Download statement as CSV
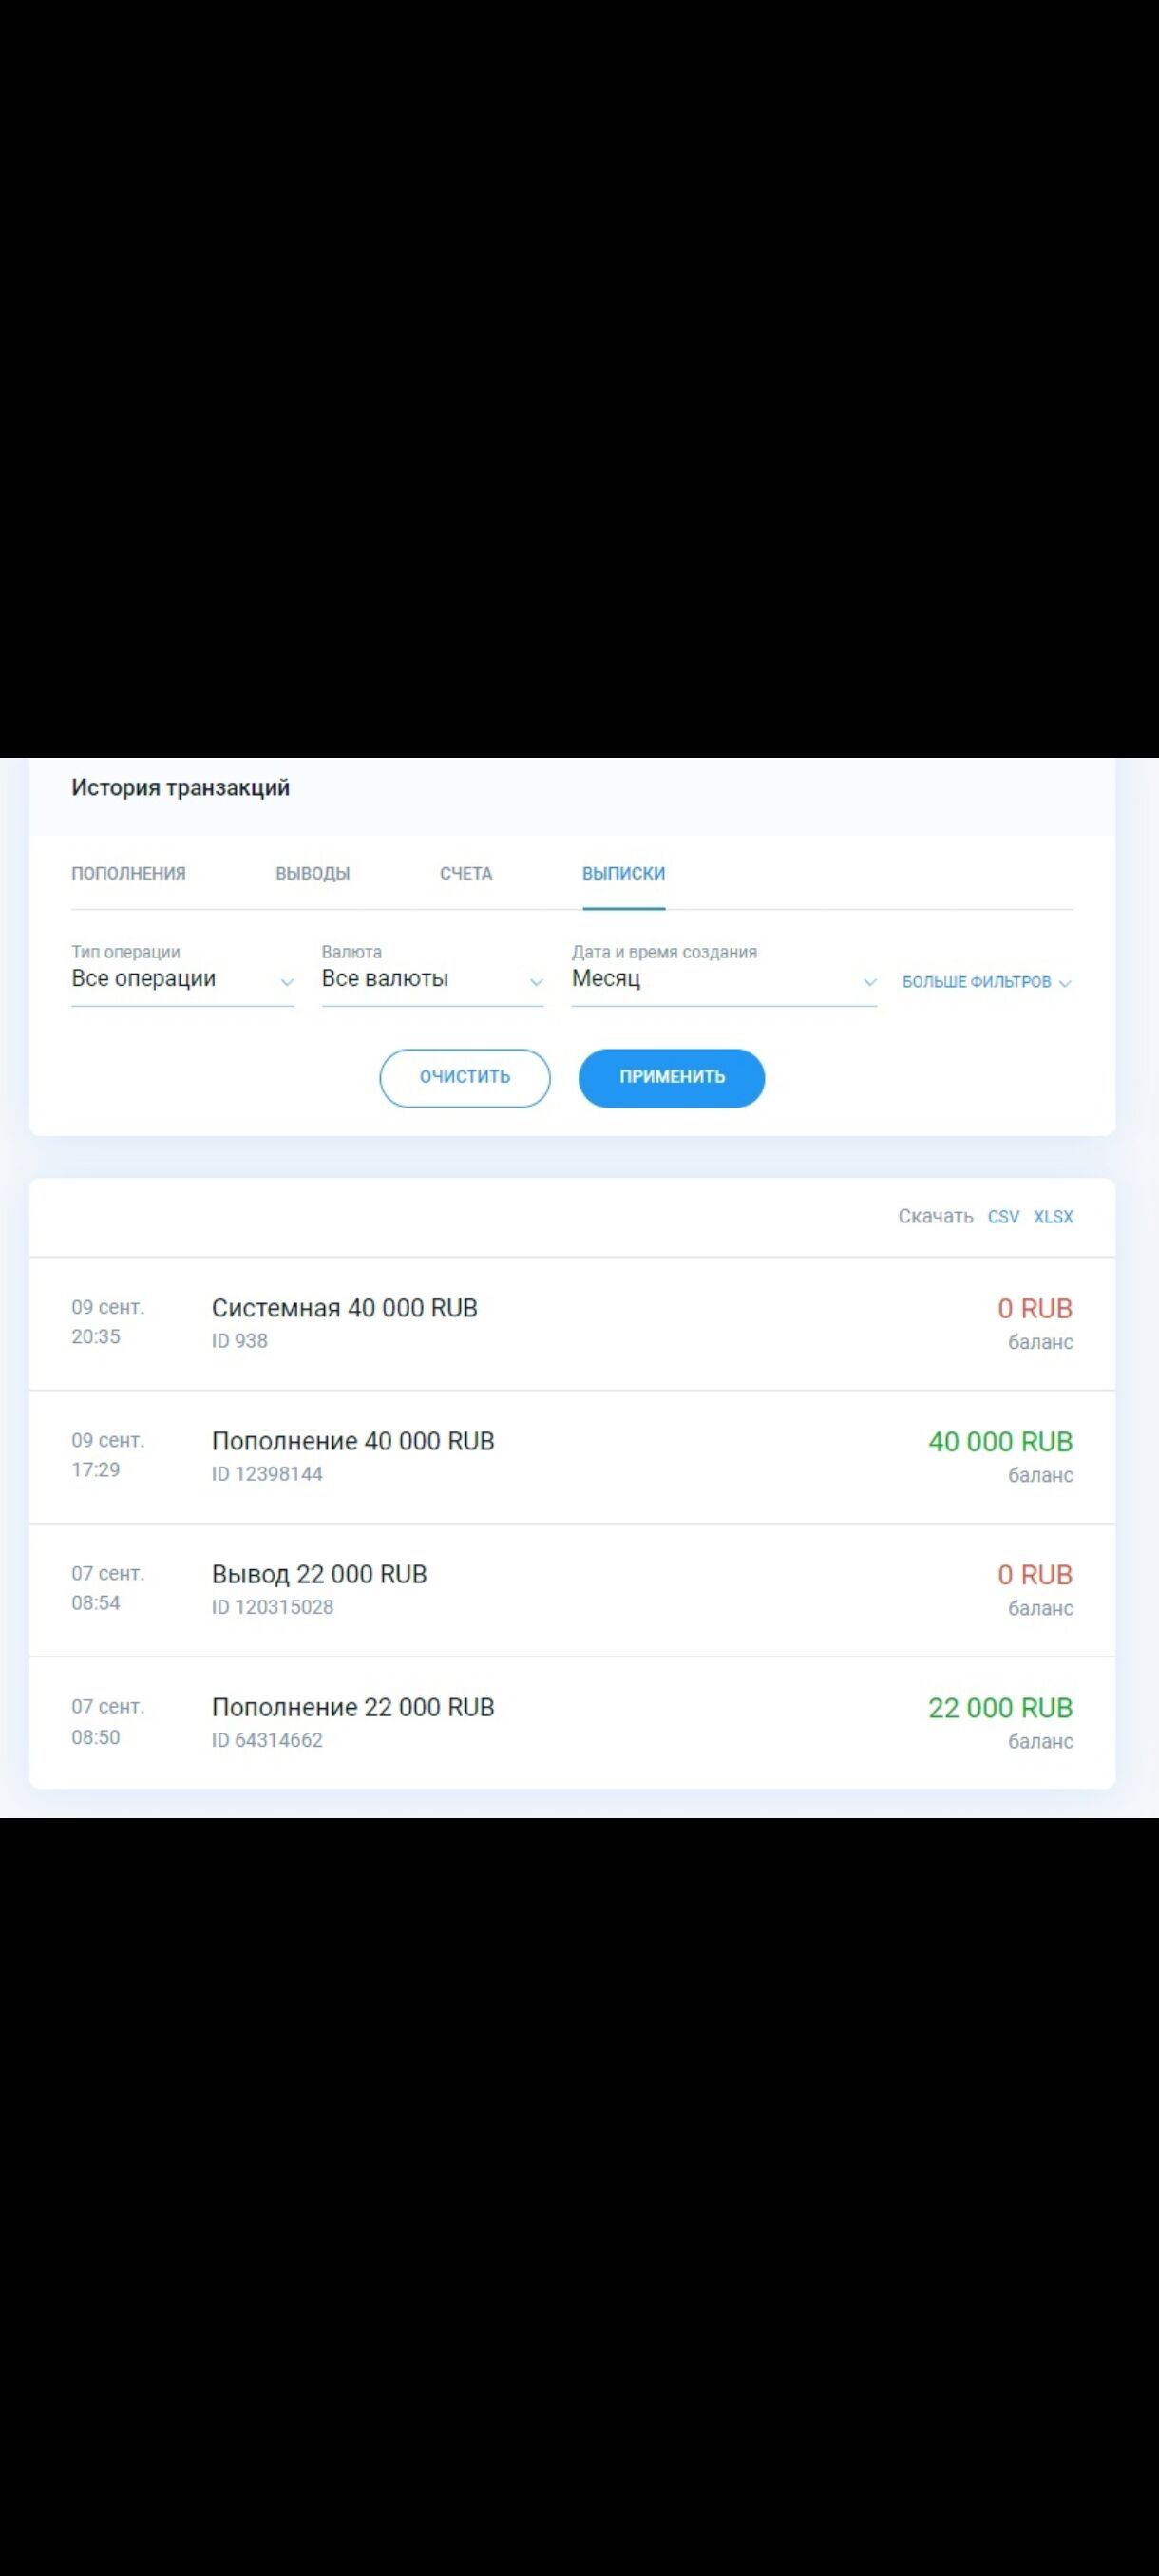This screenshot has width=1159, height=2576. point(1003,1216)
